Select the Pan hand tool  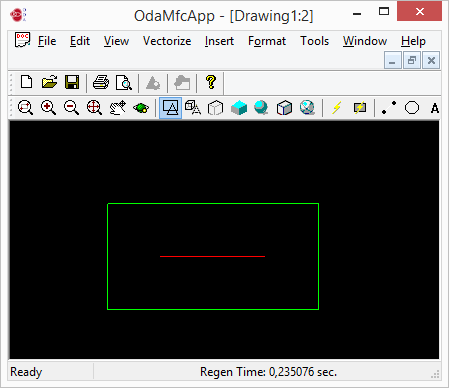coord(118,108)
